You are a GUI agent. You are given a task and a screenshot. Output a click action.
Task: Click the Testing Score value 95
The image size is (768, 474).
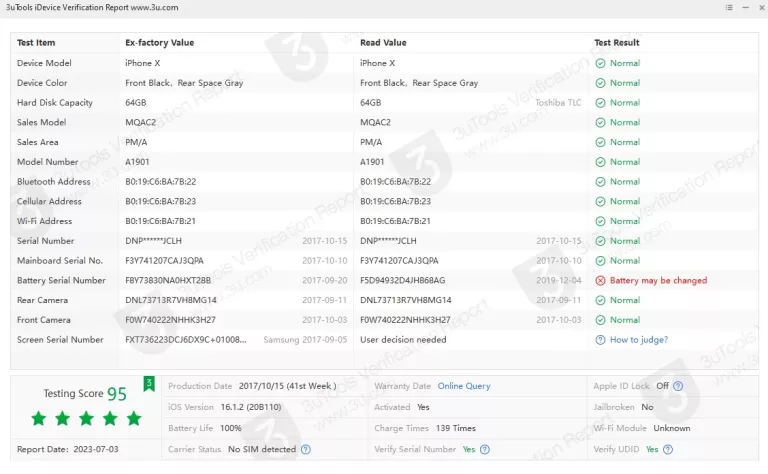(117, 394)
